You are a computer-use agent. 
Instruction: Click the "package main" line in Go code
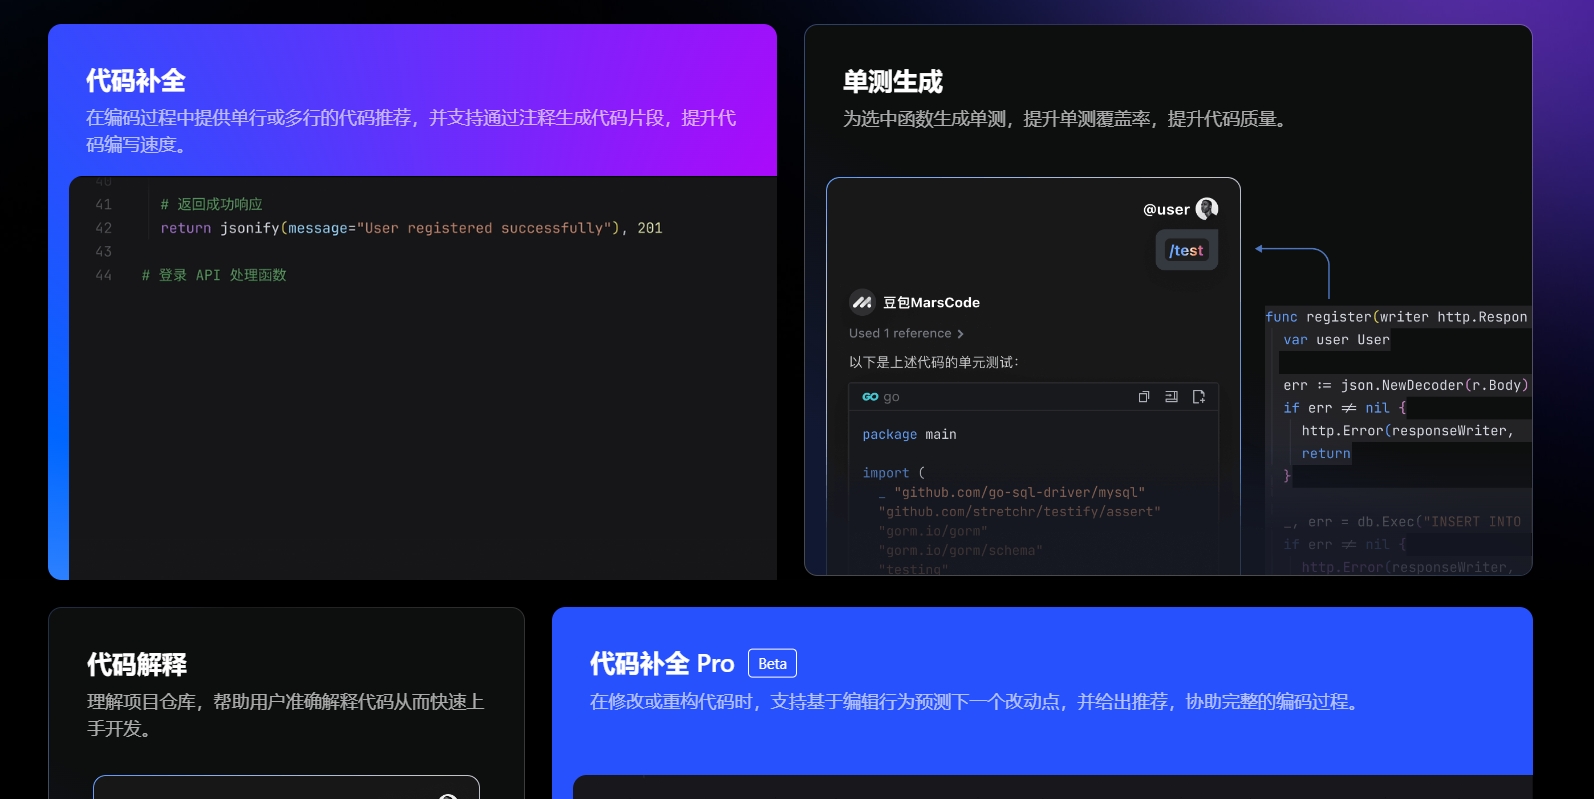(909, 435)
